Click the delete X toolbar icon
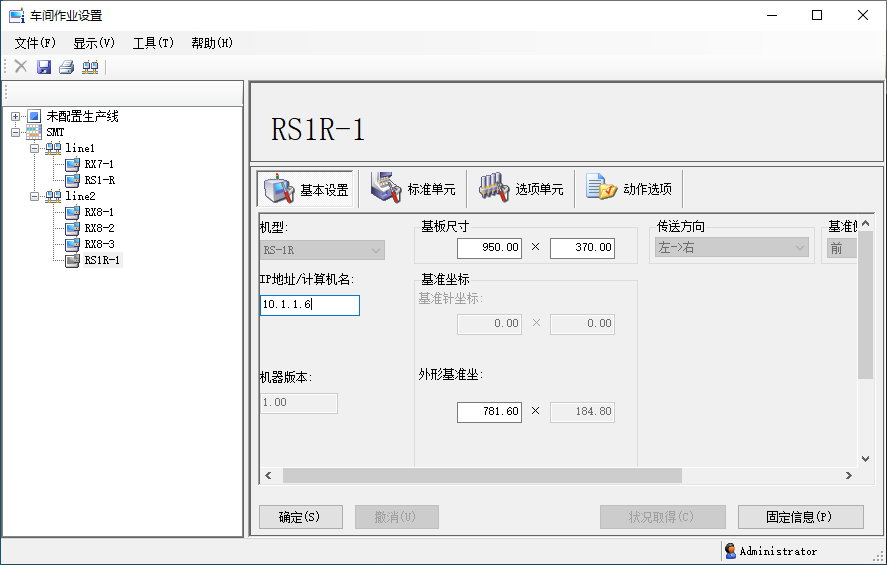The height and width of the screenshot is (565, 887). tap(21, 67)
